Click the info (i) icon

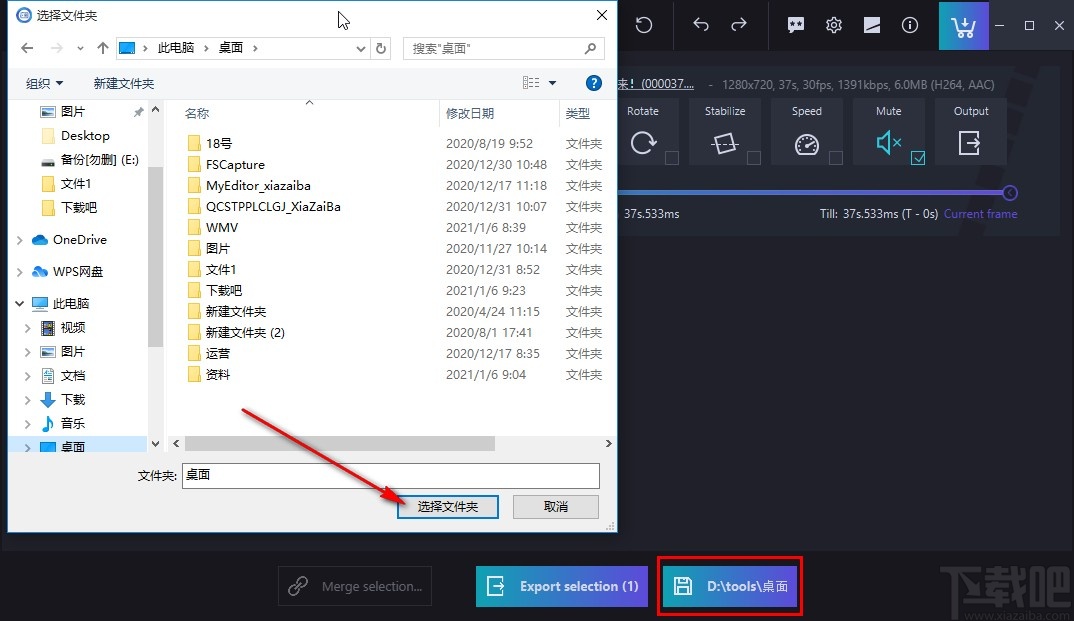(x=909, y=25)
